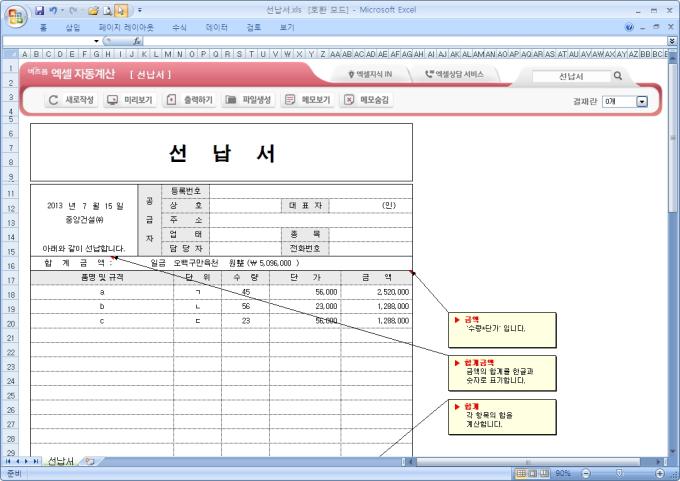Screen dimensions: 680x481
Task: Click the unit price cell 23,000
Action: pyautogui.click(x=305, y=306)
